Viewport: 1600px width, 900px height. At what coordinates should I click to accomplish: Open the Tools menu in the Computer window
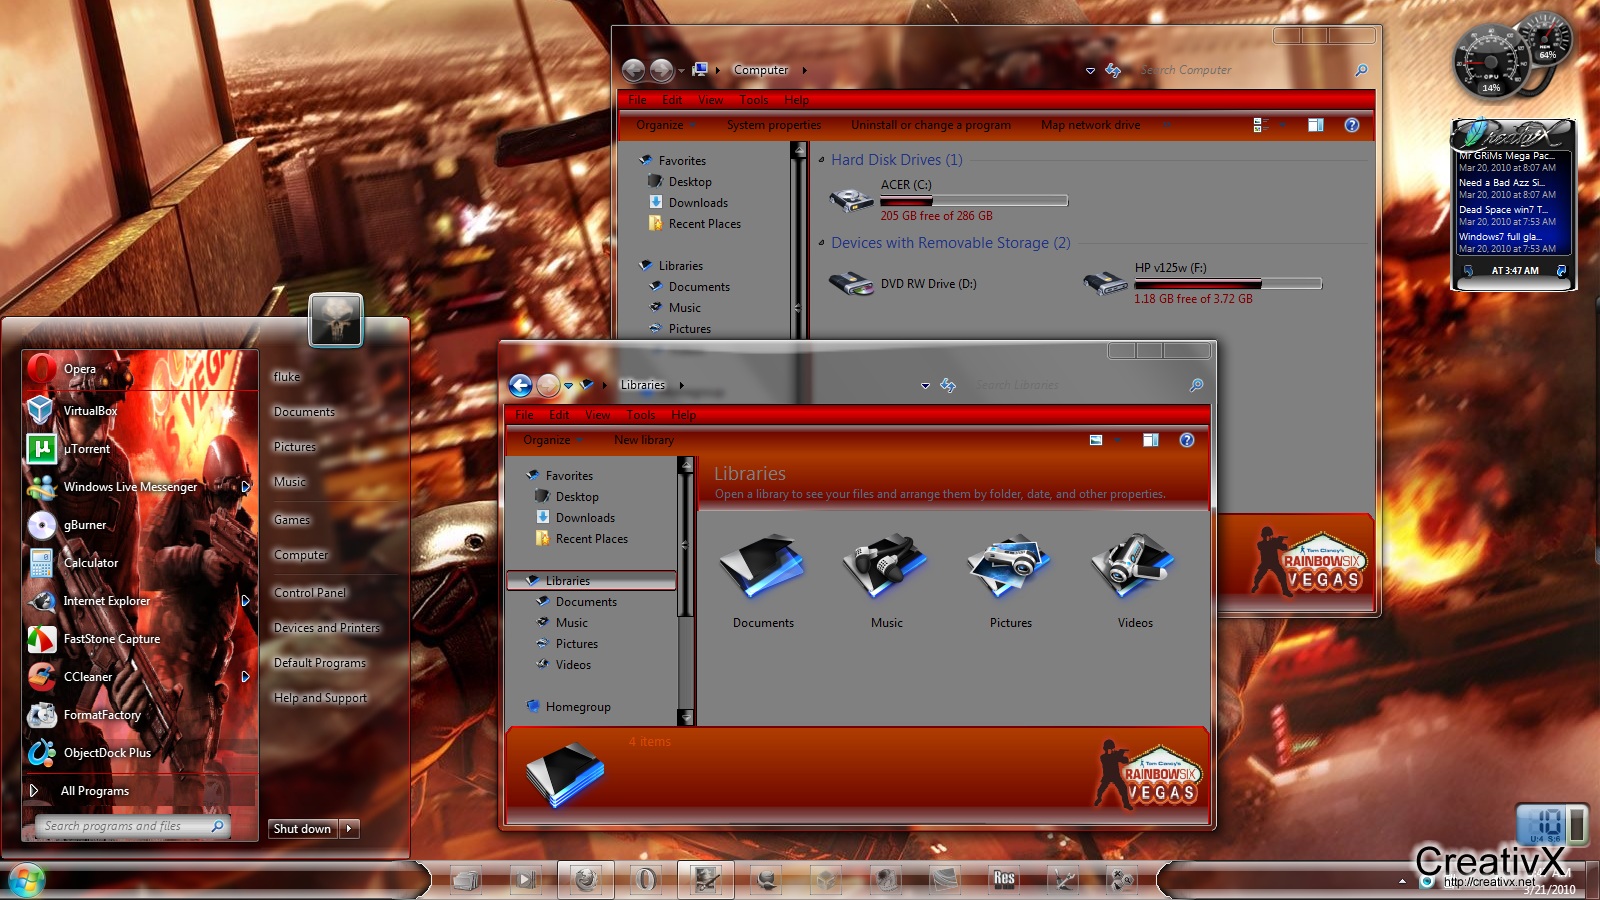(754, 100)
